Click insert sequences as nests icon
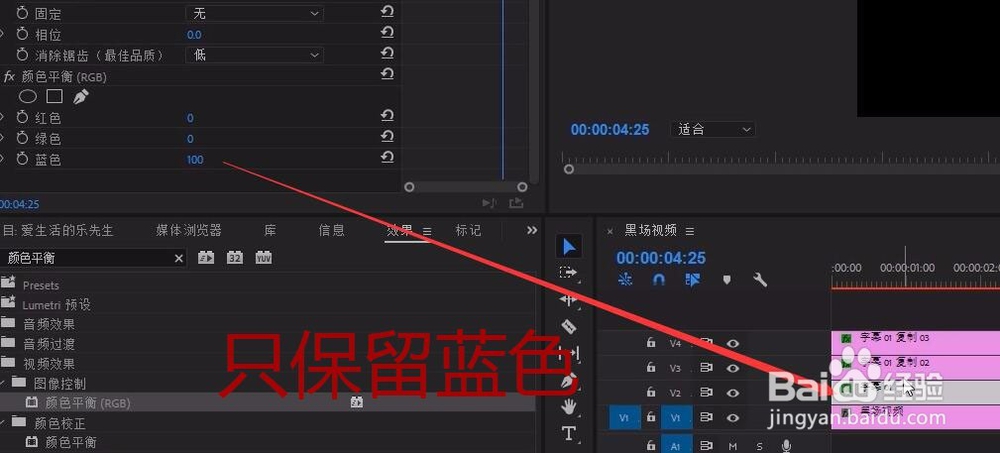1000x453 pixels. [625, 279]
